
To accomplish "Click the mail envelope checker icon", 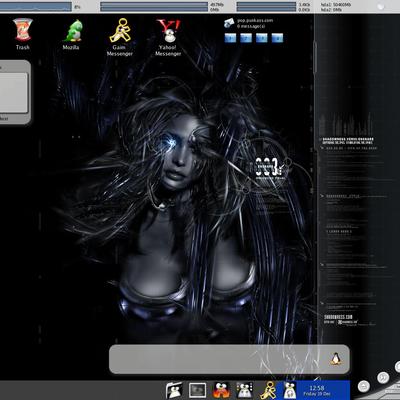I will click(x=229, y=23).
